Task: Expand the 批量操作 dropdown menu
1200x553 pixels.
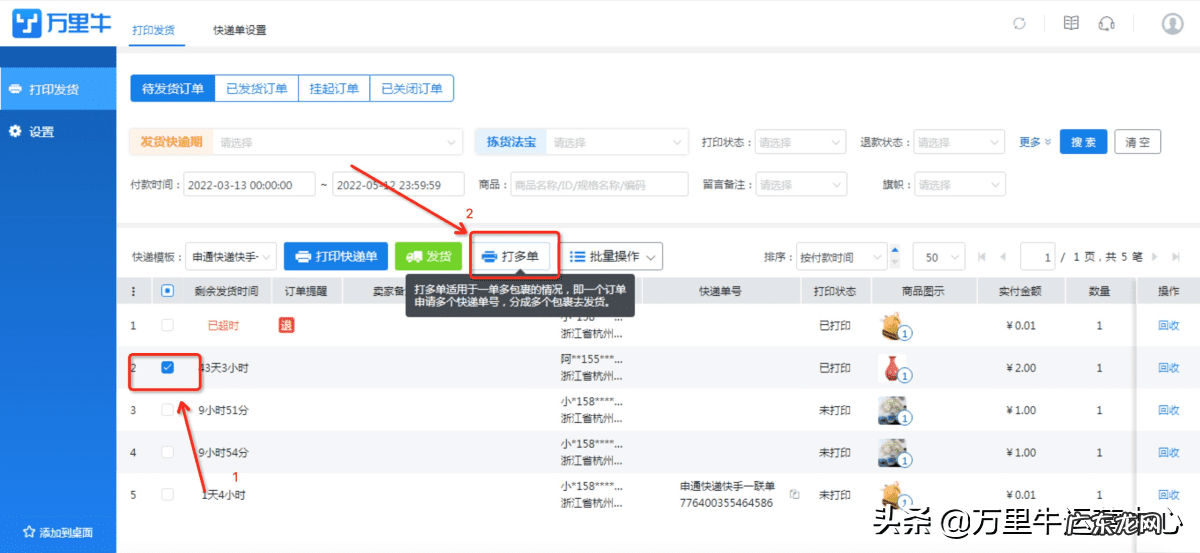Action: coord(610,257)
